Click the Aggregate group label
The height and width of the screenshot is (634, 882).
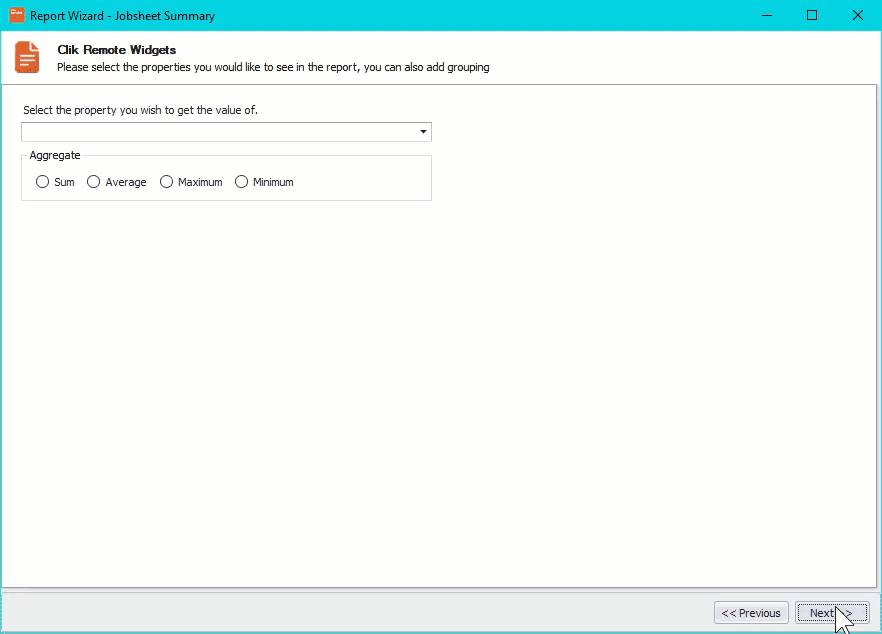tap(54, 155)
